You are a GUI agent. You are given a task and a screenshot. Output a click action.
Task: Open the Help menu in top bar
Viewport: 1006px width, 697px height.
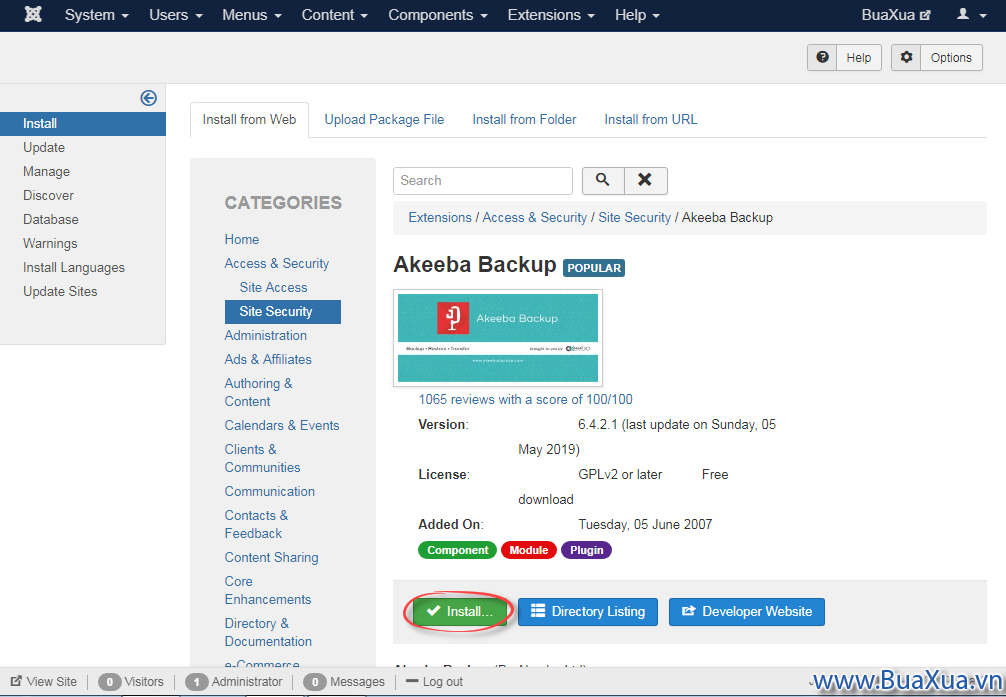(636, 15)
